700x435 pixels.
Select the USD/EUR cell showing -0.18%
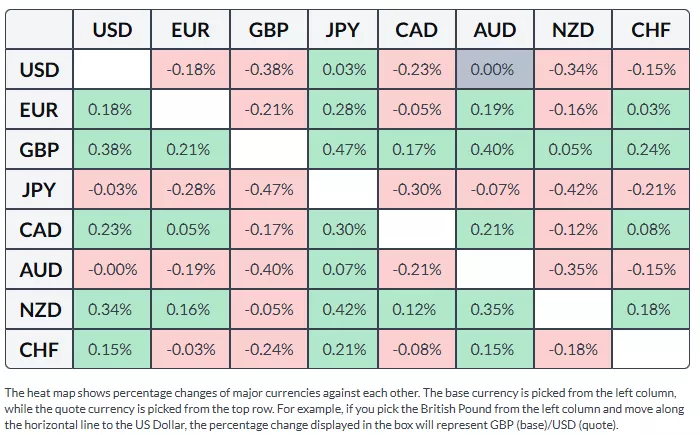point(189,70)
